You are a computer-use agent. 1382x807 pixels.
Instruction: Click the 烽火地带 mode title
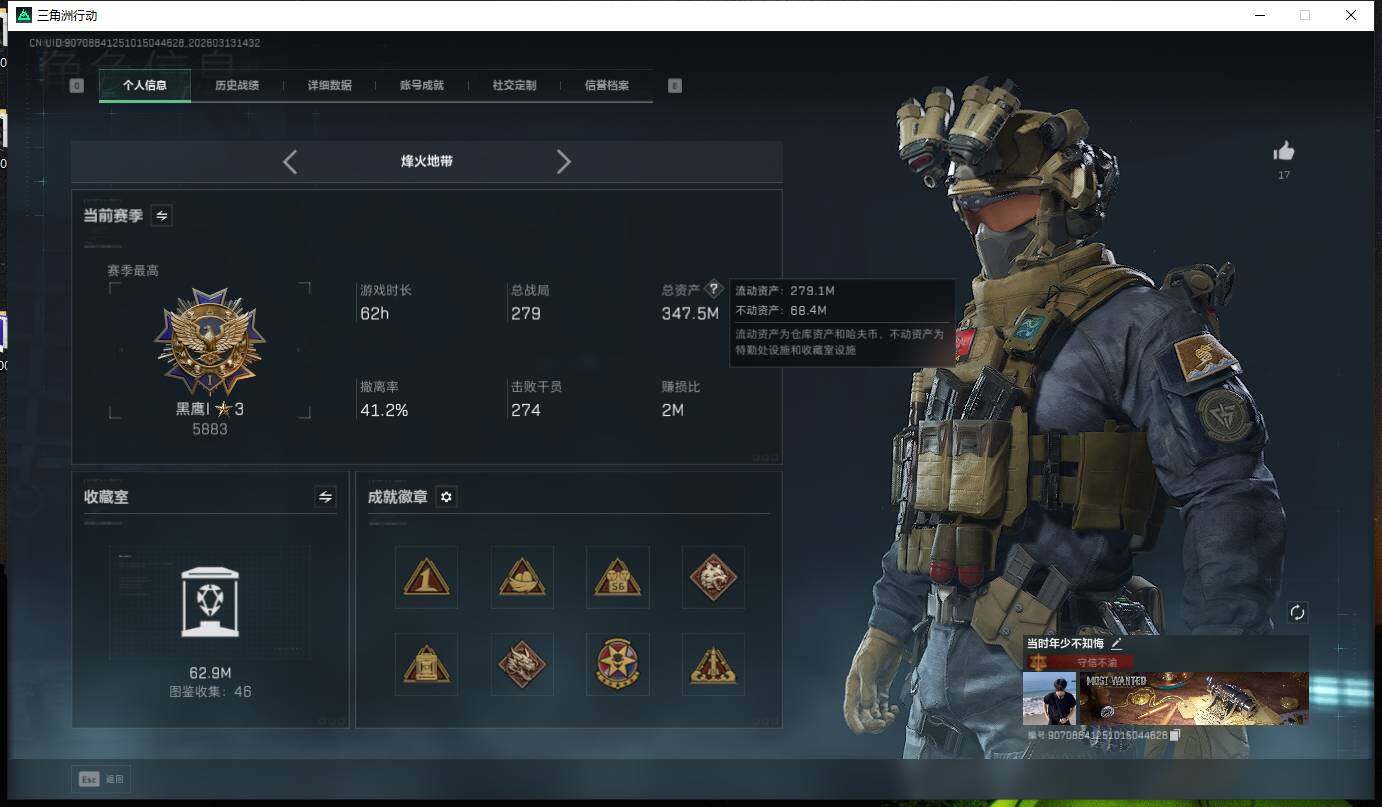pyautogui.click(x=427, y=161)
